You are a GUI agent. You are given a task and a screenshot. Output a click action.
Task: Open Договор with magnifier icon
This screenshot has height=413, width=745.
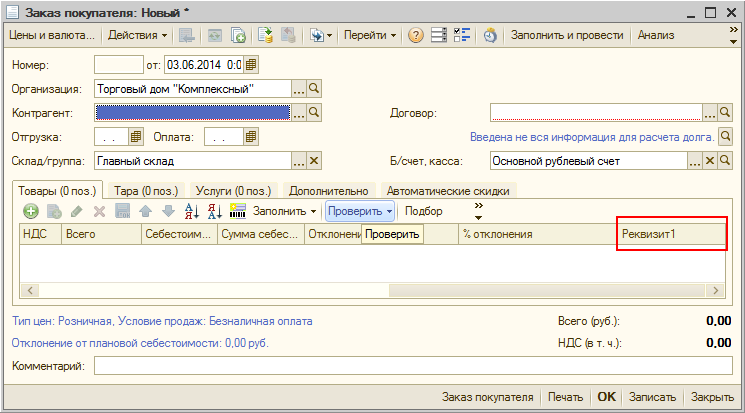(725, 113)
